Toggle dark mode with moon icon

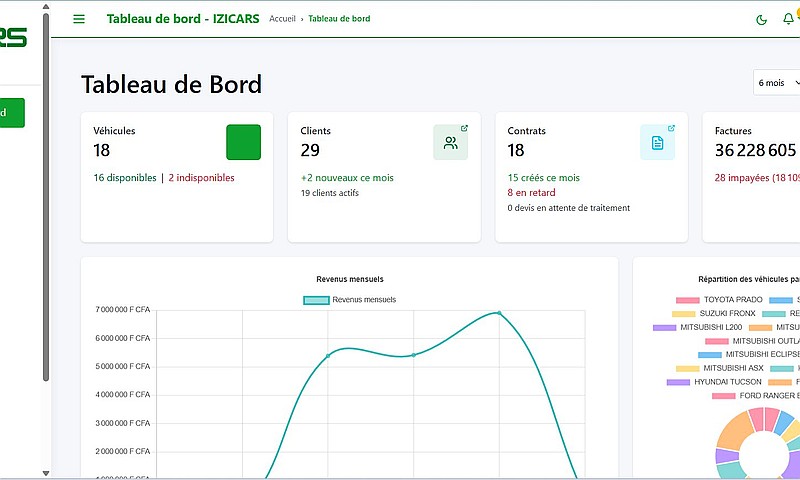762,19
